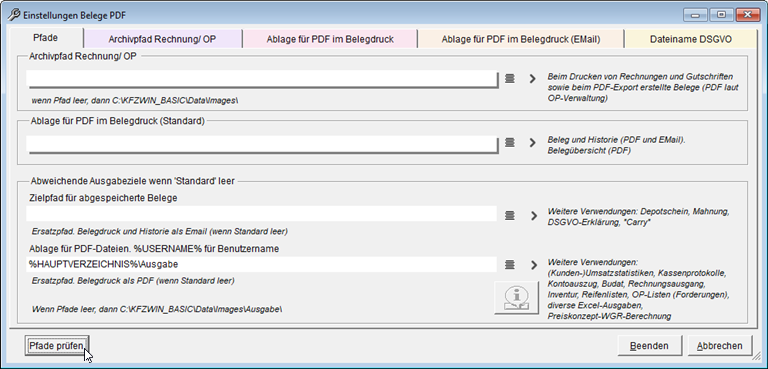This screenshot has width=768, height=369.
Task: Click text 'Weitere Verwendungen: Depotschein, Mahnung,'
Action: [639, 213]
